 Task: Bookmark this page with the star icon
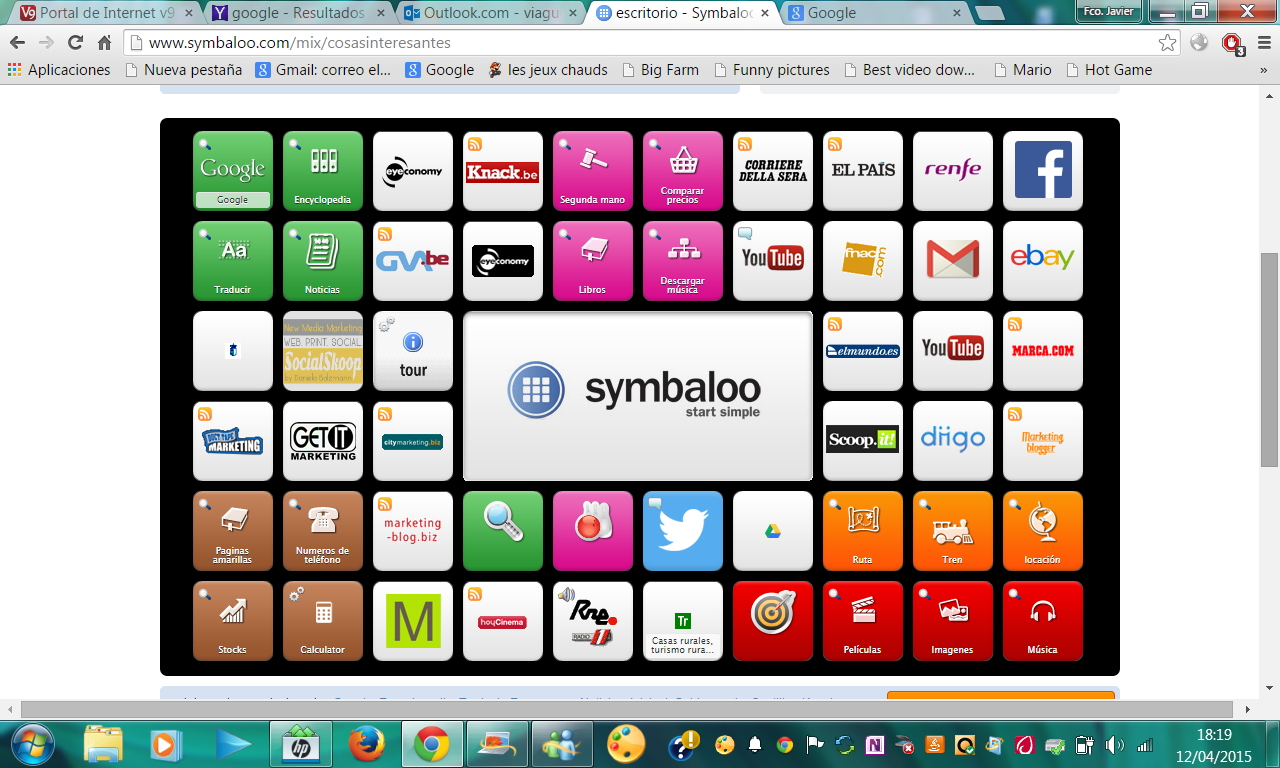click(1167, 43)
